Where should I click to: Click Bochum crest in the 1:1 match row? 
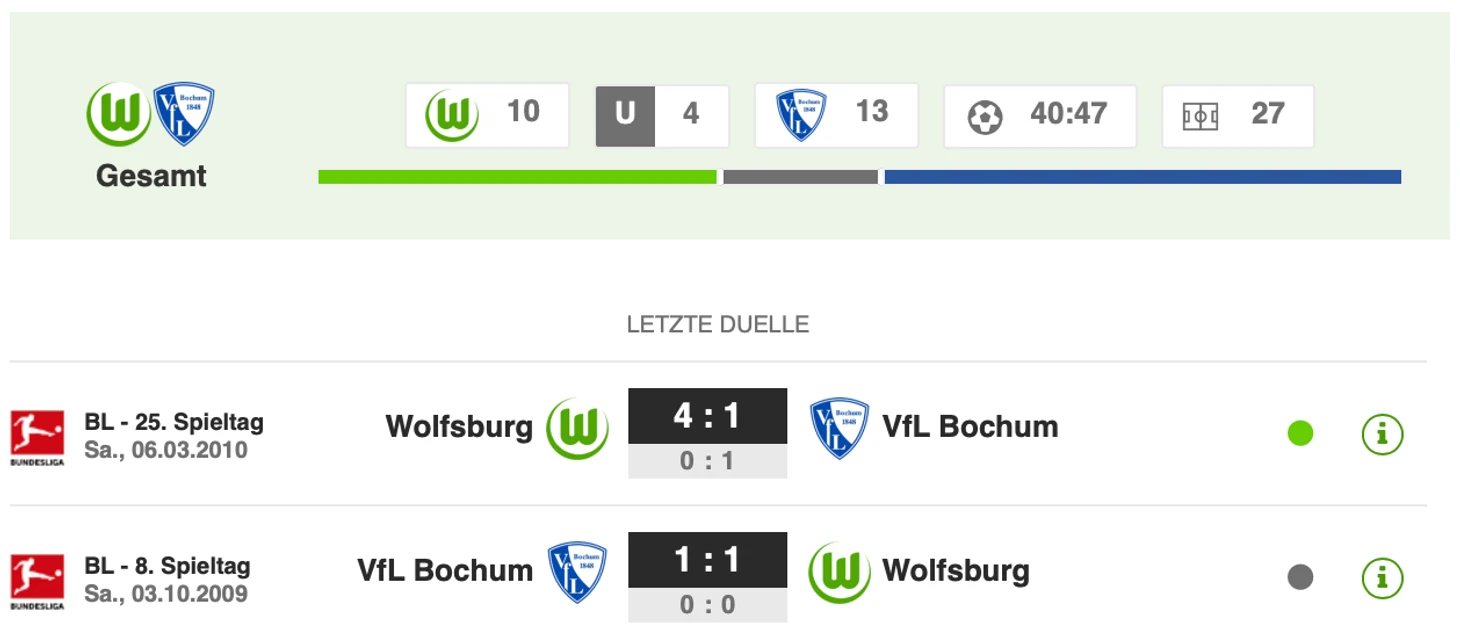pos(577,572)
